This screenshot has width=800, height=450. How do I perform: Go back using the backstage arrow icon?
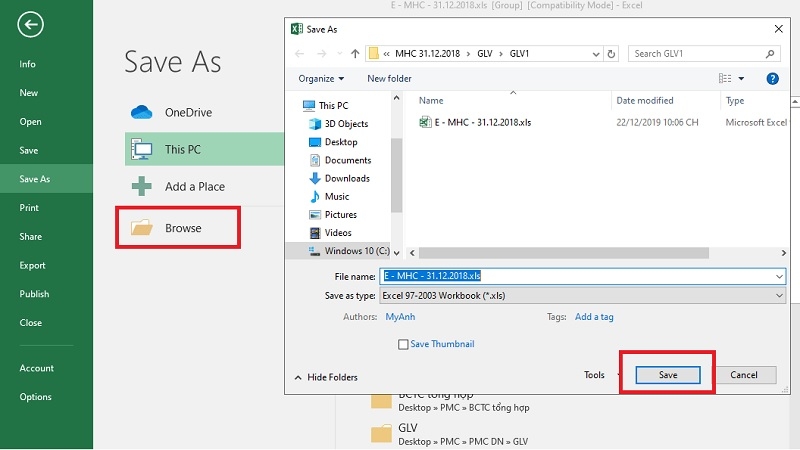tap(30, 24)
